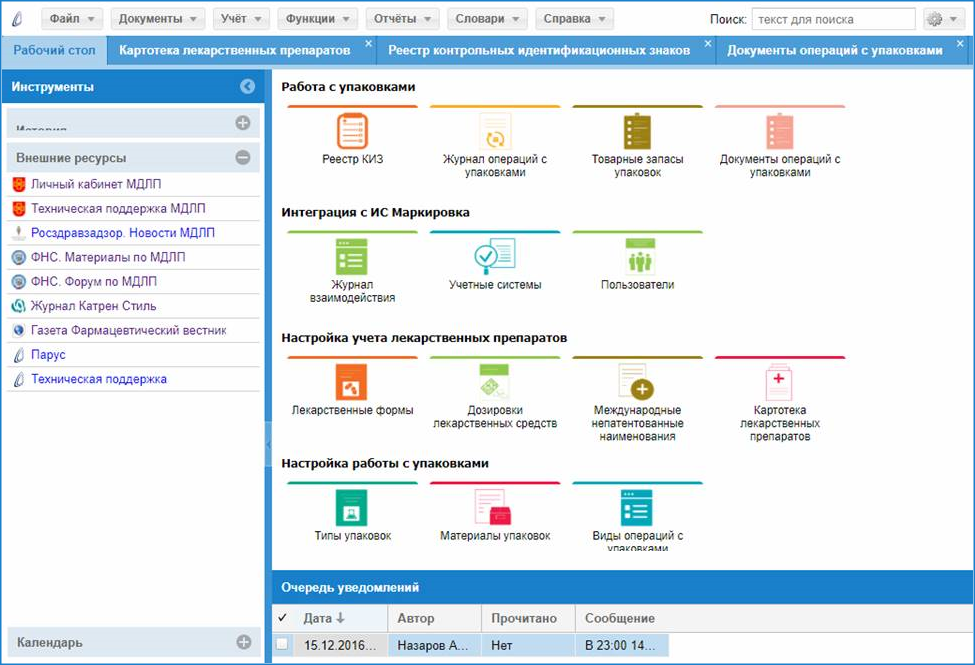Open the Лекарственные формы icon
The width and height of the screenshot is (975, 665).
(x=352, y=382)
